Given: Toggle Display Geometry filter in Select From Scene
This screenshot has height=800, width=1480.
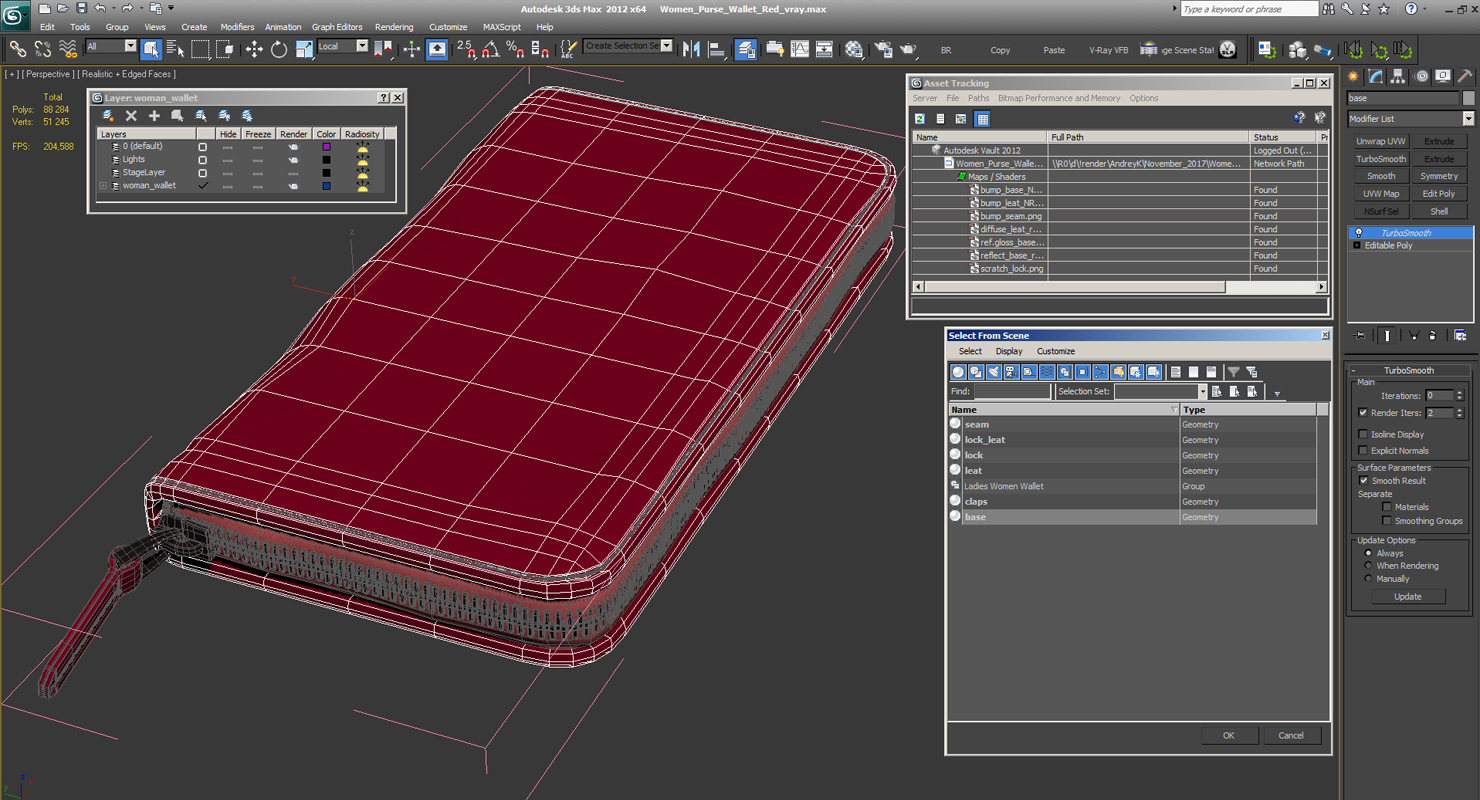Looking at the screenshot, I should [958, 372].
